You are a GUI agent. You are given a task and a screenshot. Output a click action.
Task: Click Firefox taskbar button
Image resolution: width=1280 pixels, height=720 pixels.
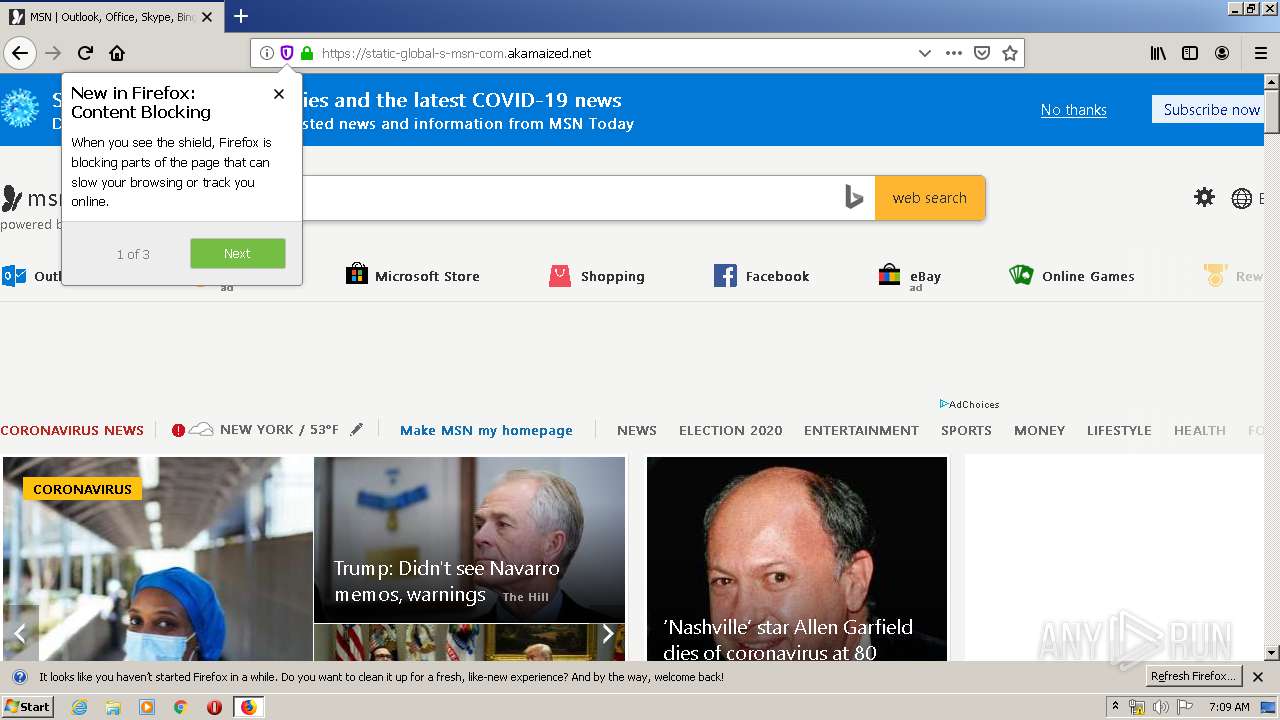pyautogui.click(x=248, y=707)
